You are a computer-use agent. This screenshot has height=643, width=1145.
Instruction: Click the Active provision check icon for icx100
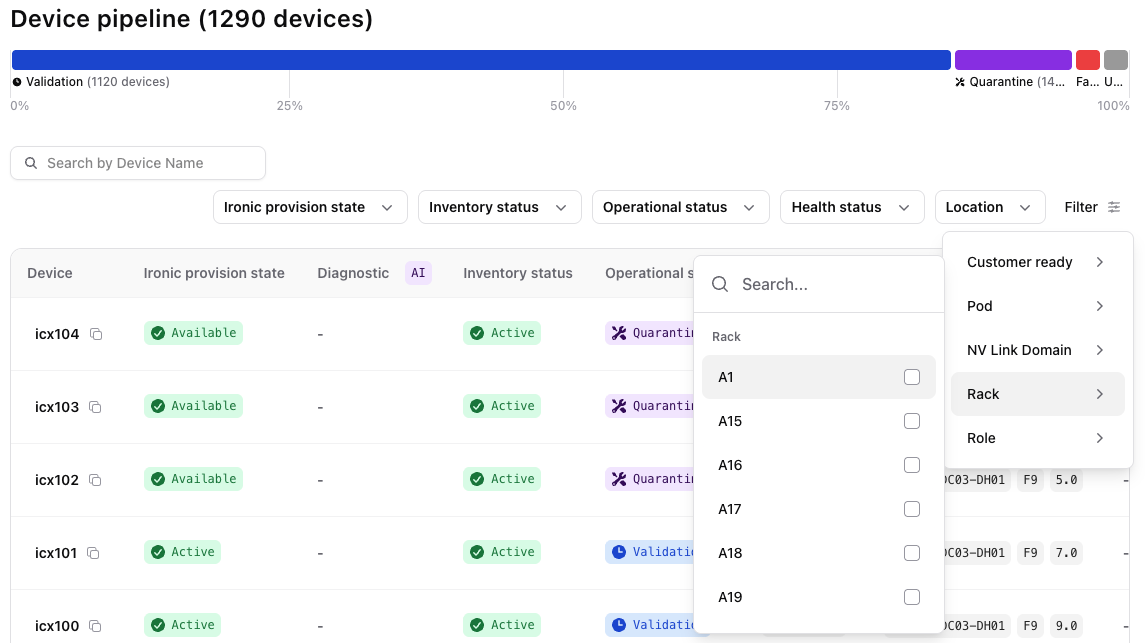click(x=158, y=625)
